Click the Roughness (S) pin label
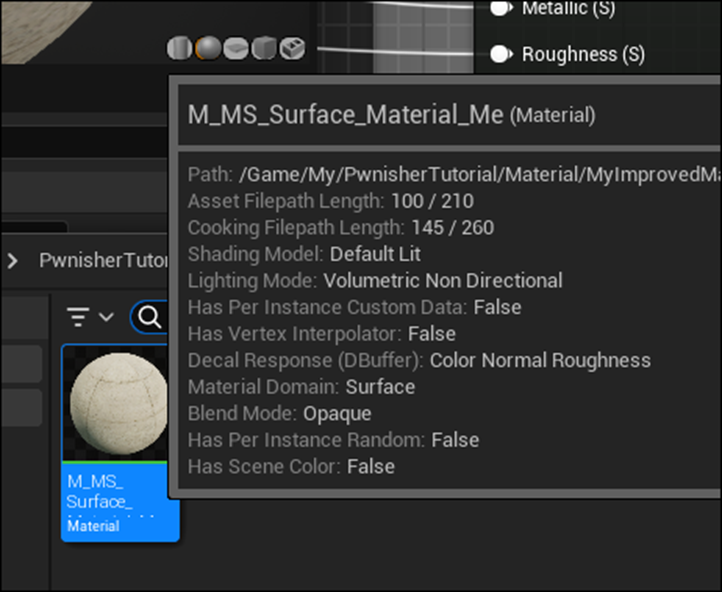The image size is (722, 592). point(583,54)
